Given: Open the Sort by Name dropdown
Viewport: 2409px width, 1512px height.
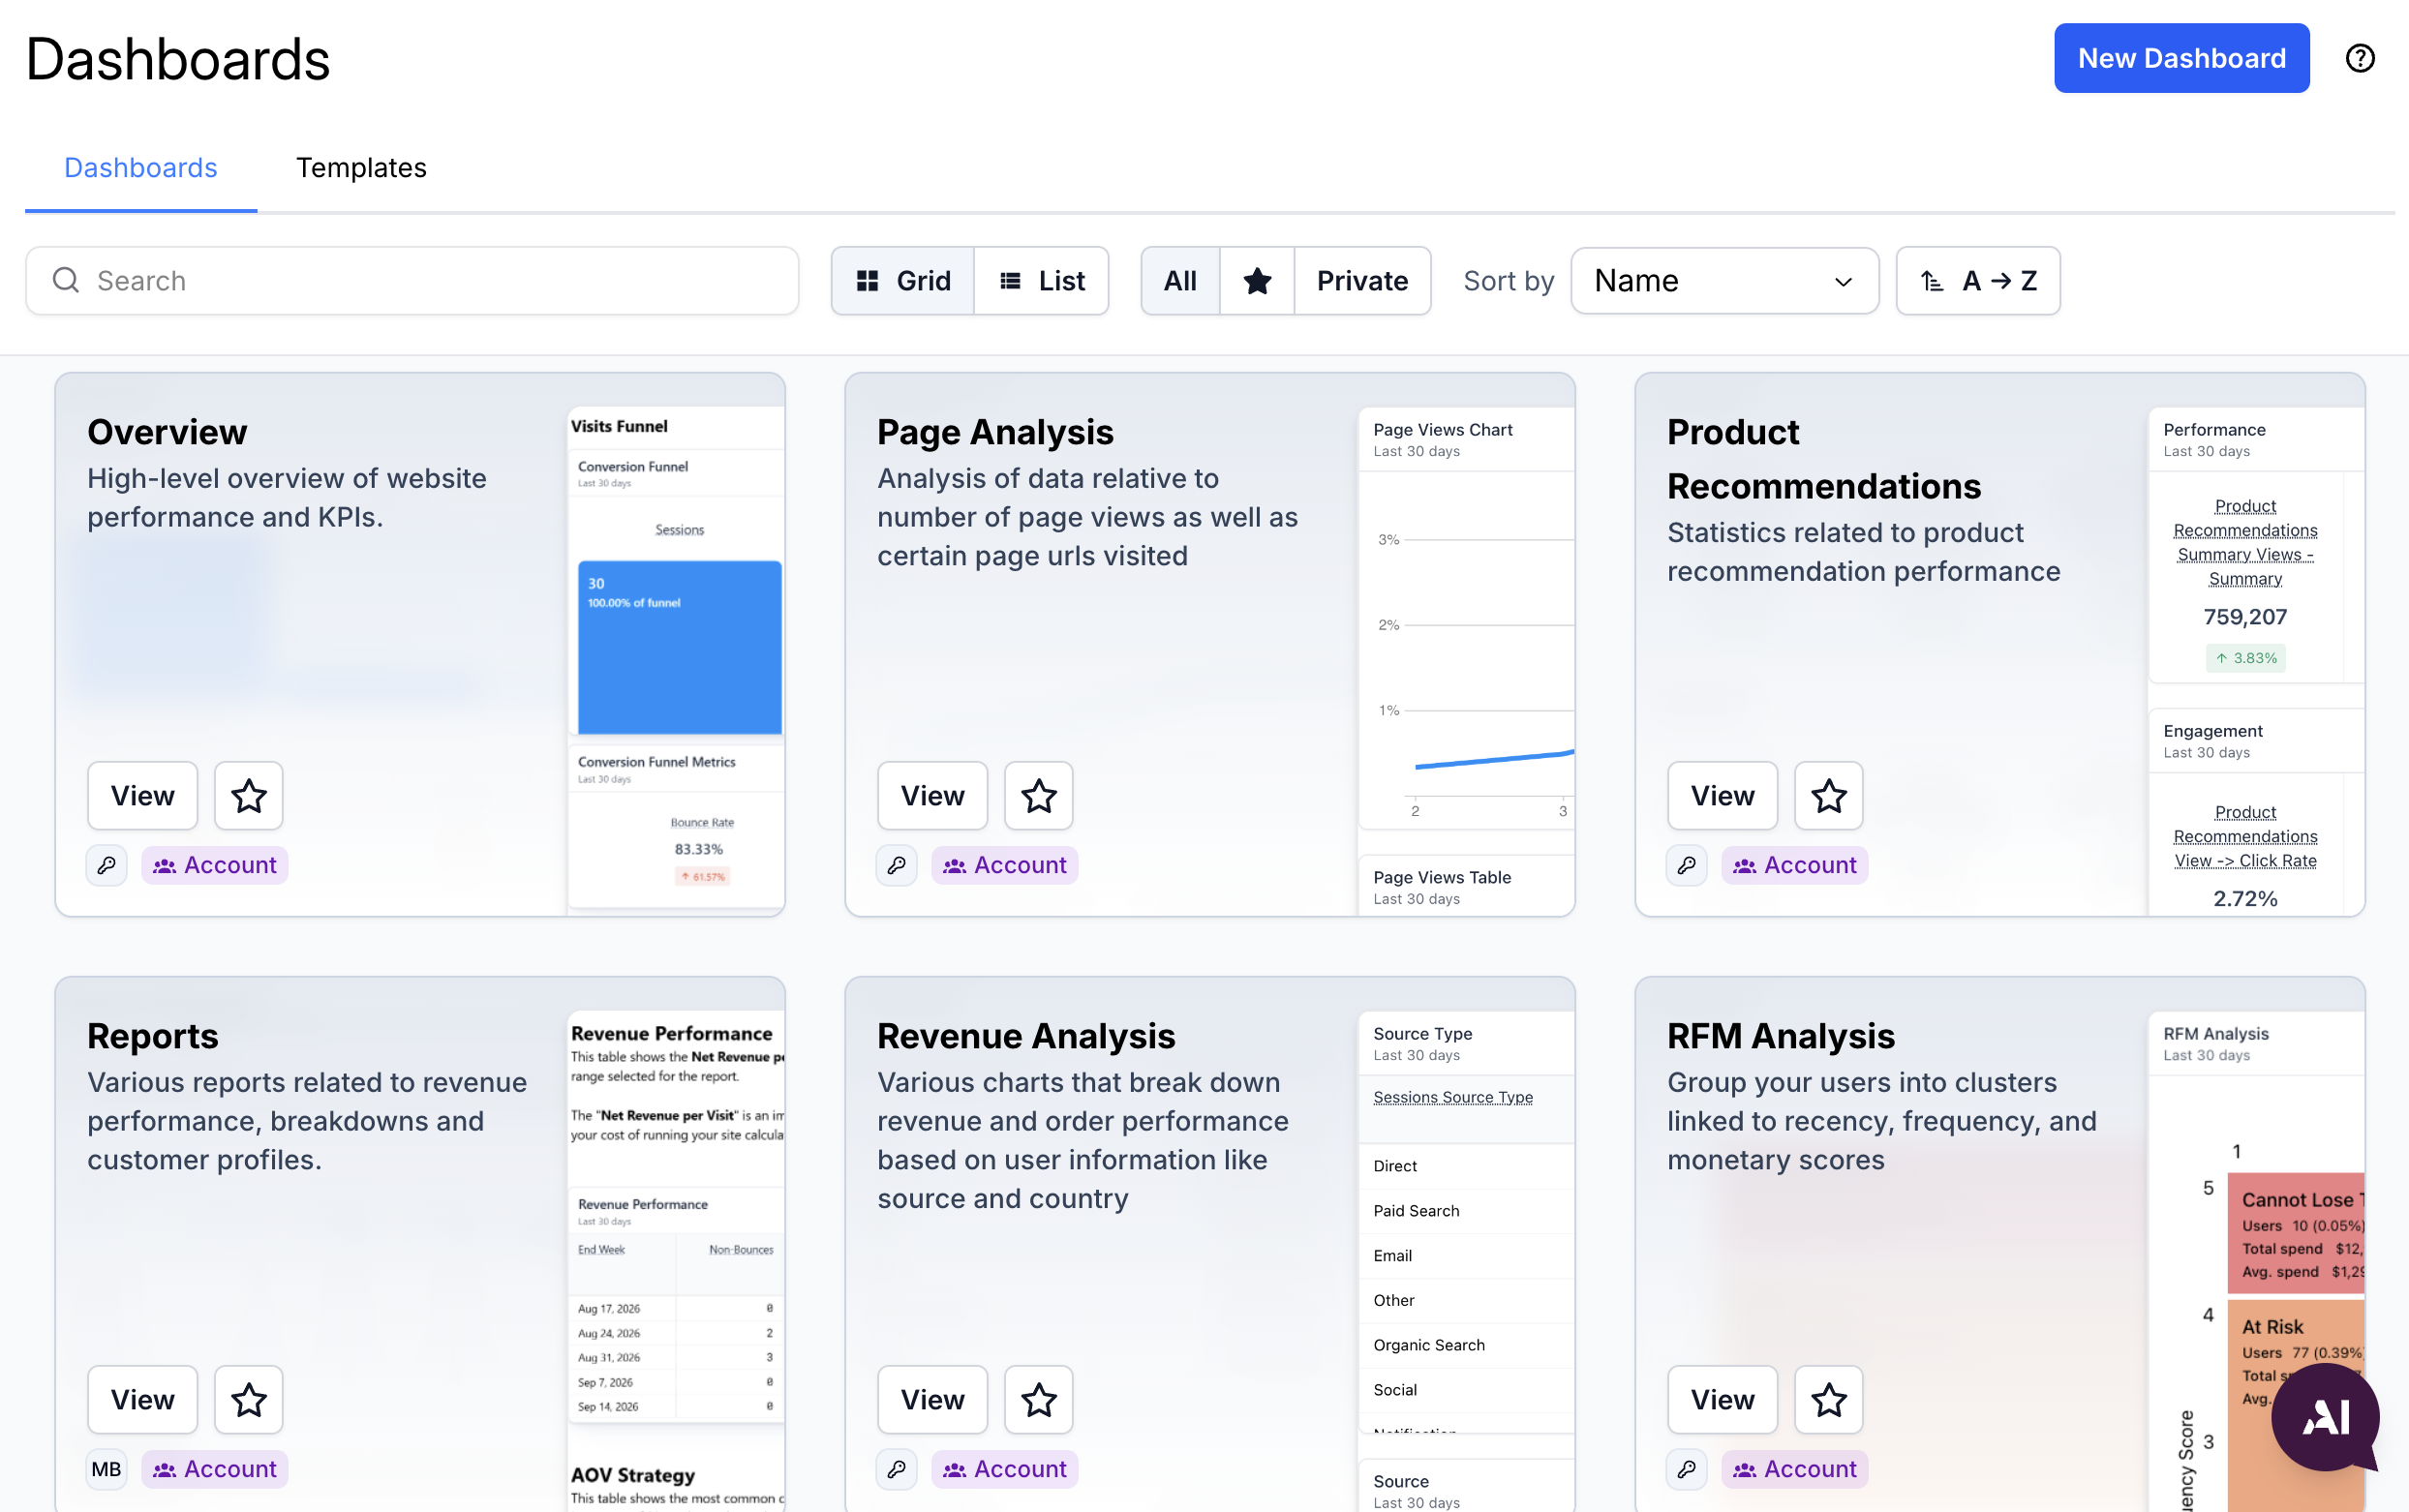Looking at the screenshot, I should (x=1724, y=281).
